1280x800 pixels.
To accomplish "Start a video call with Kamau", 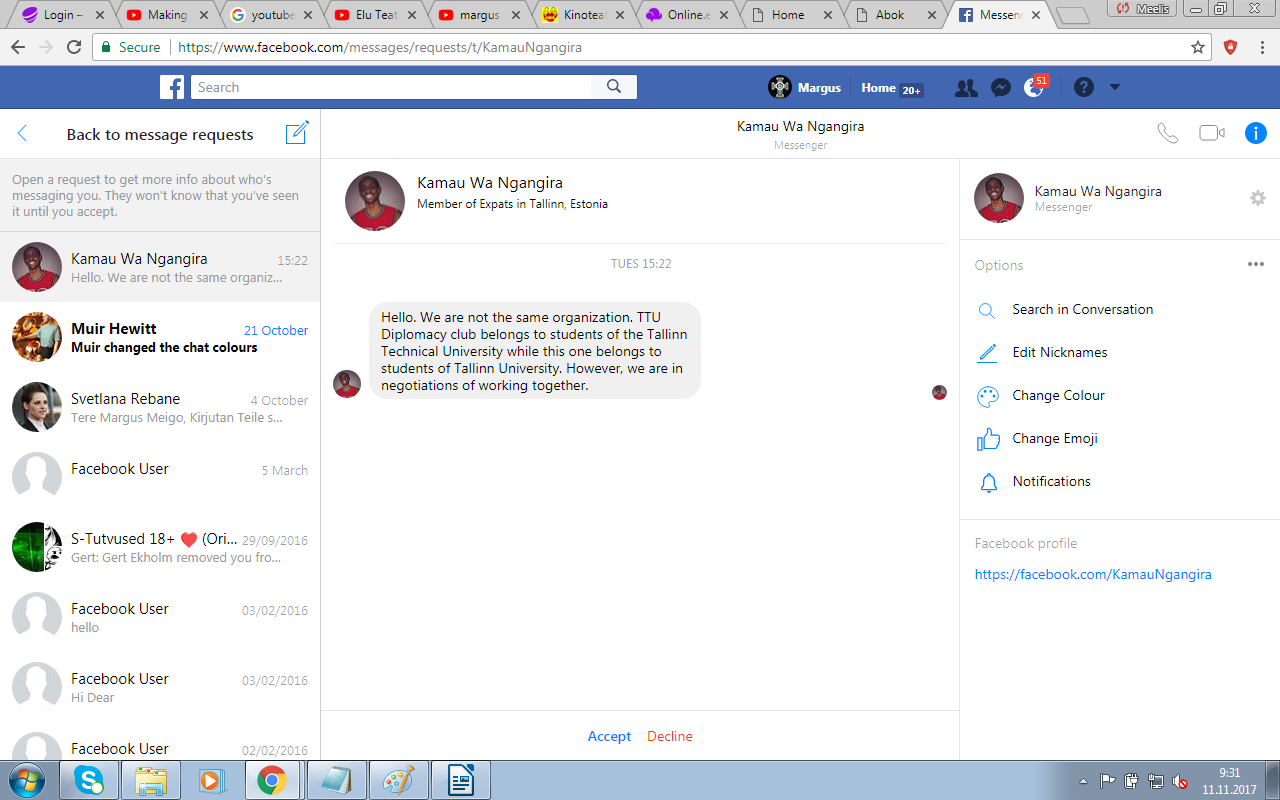I will click(1212, 133).
